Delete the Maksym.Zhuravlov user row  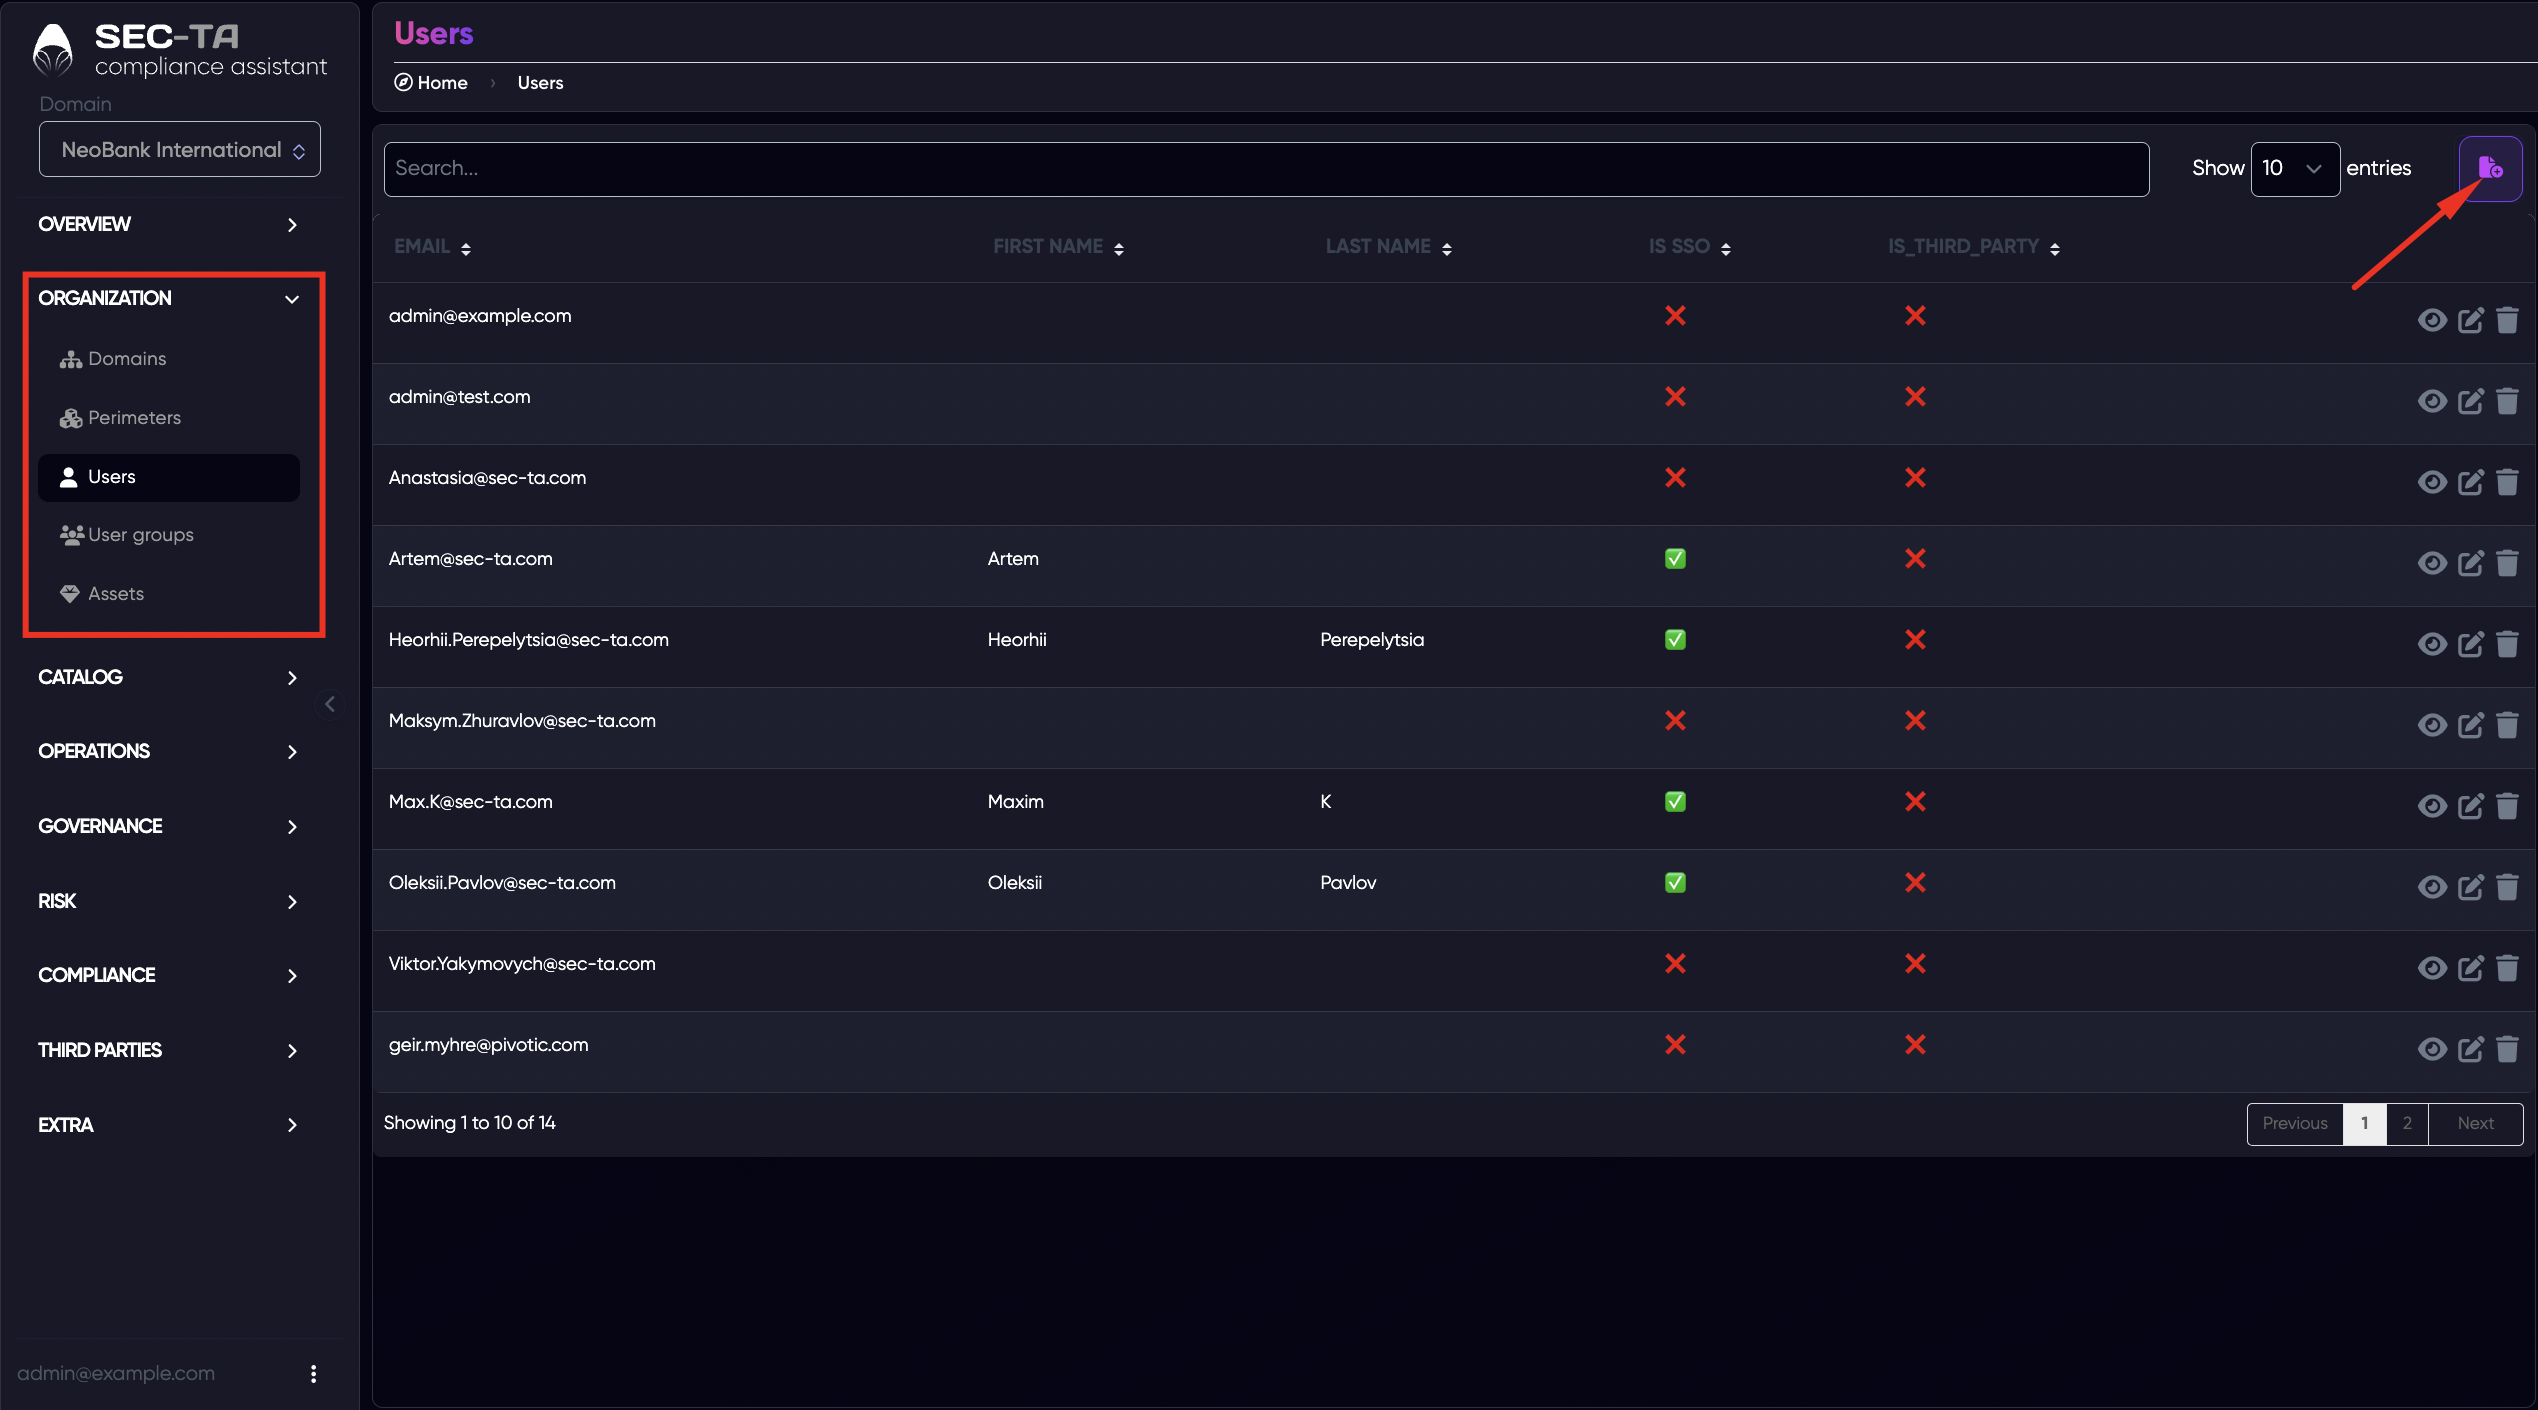2507,725
